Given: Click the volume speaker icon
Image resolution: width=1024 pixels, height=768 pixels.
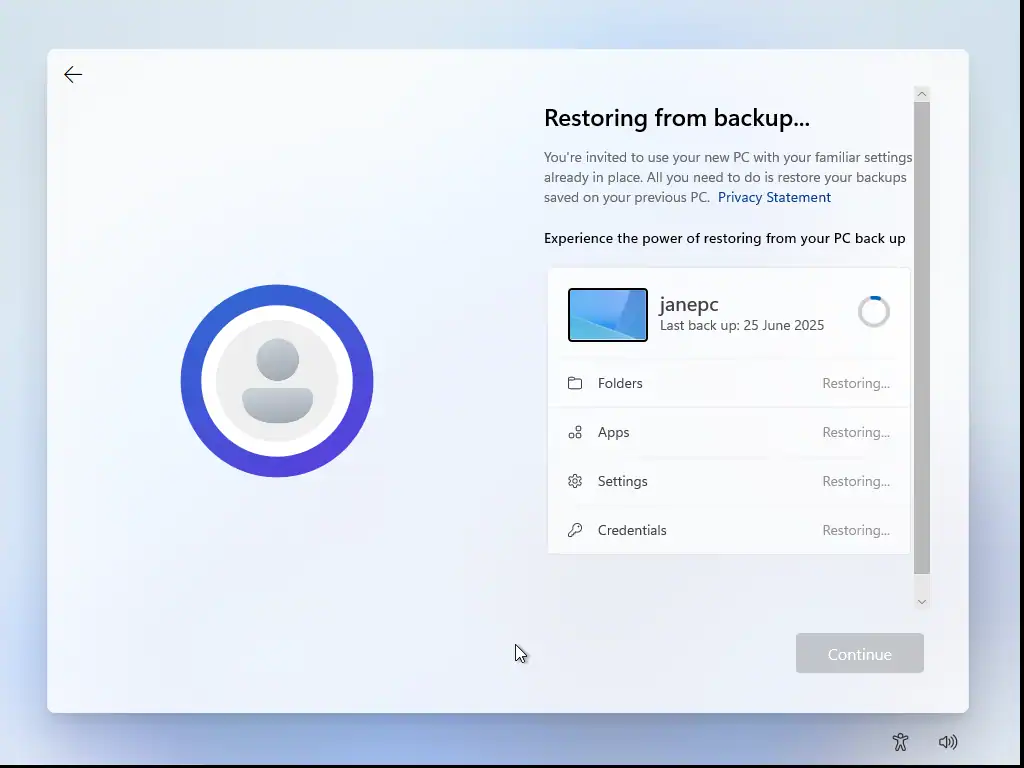Looking at the screenshot, I should click(x=948, y=742).
